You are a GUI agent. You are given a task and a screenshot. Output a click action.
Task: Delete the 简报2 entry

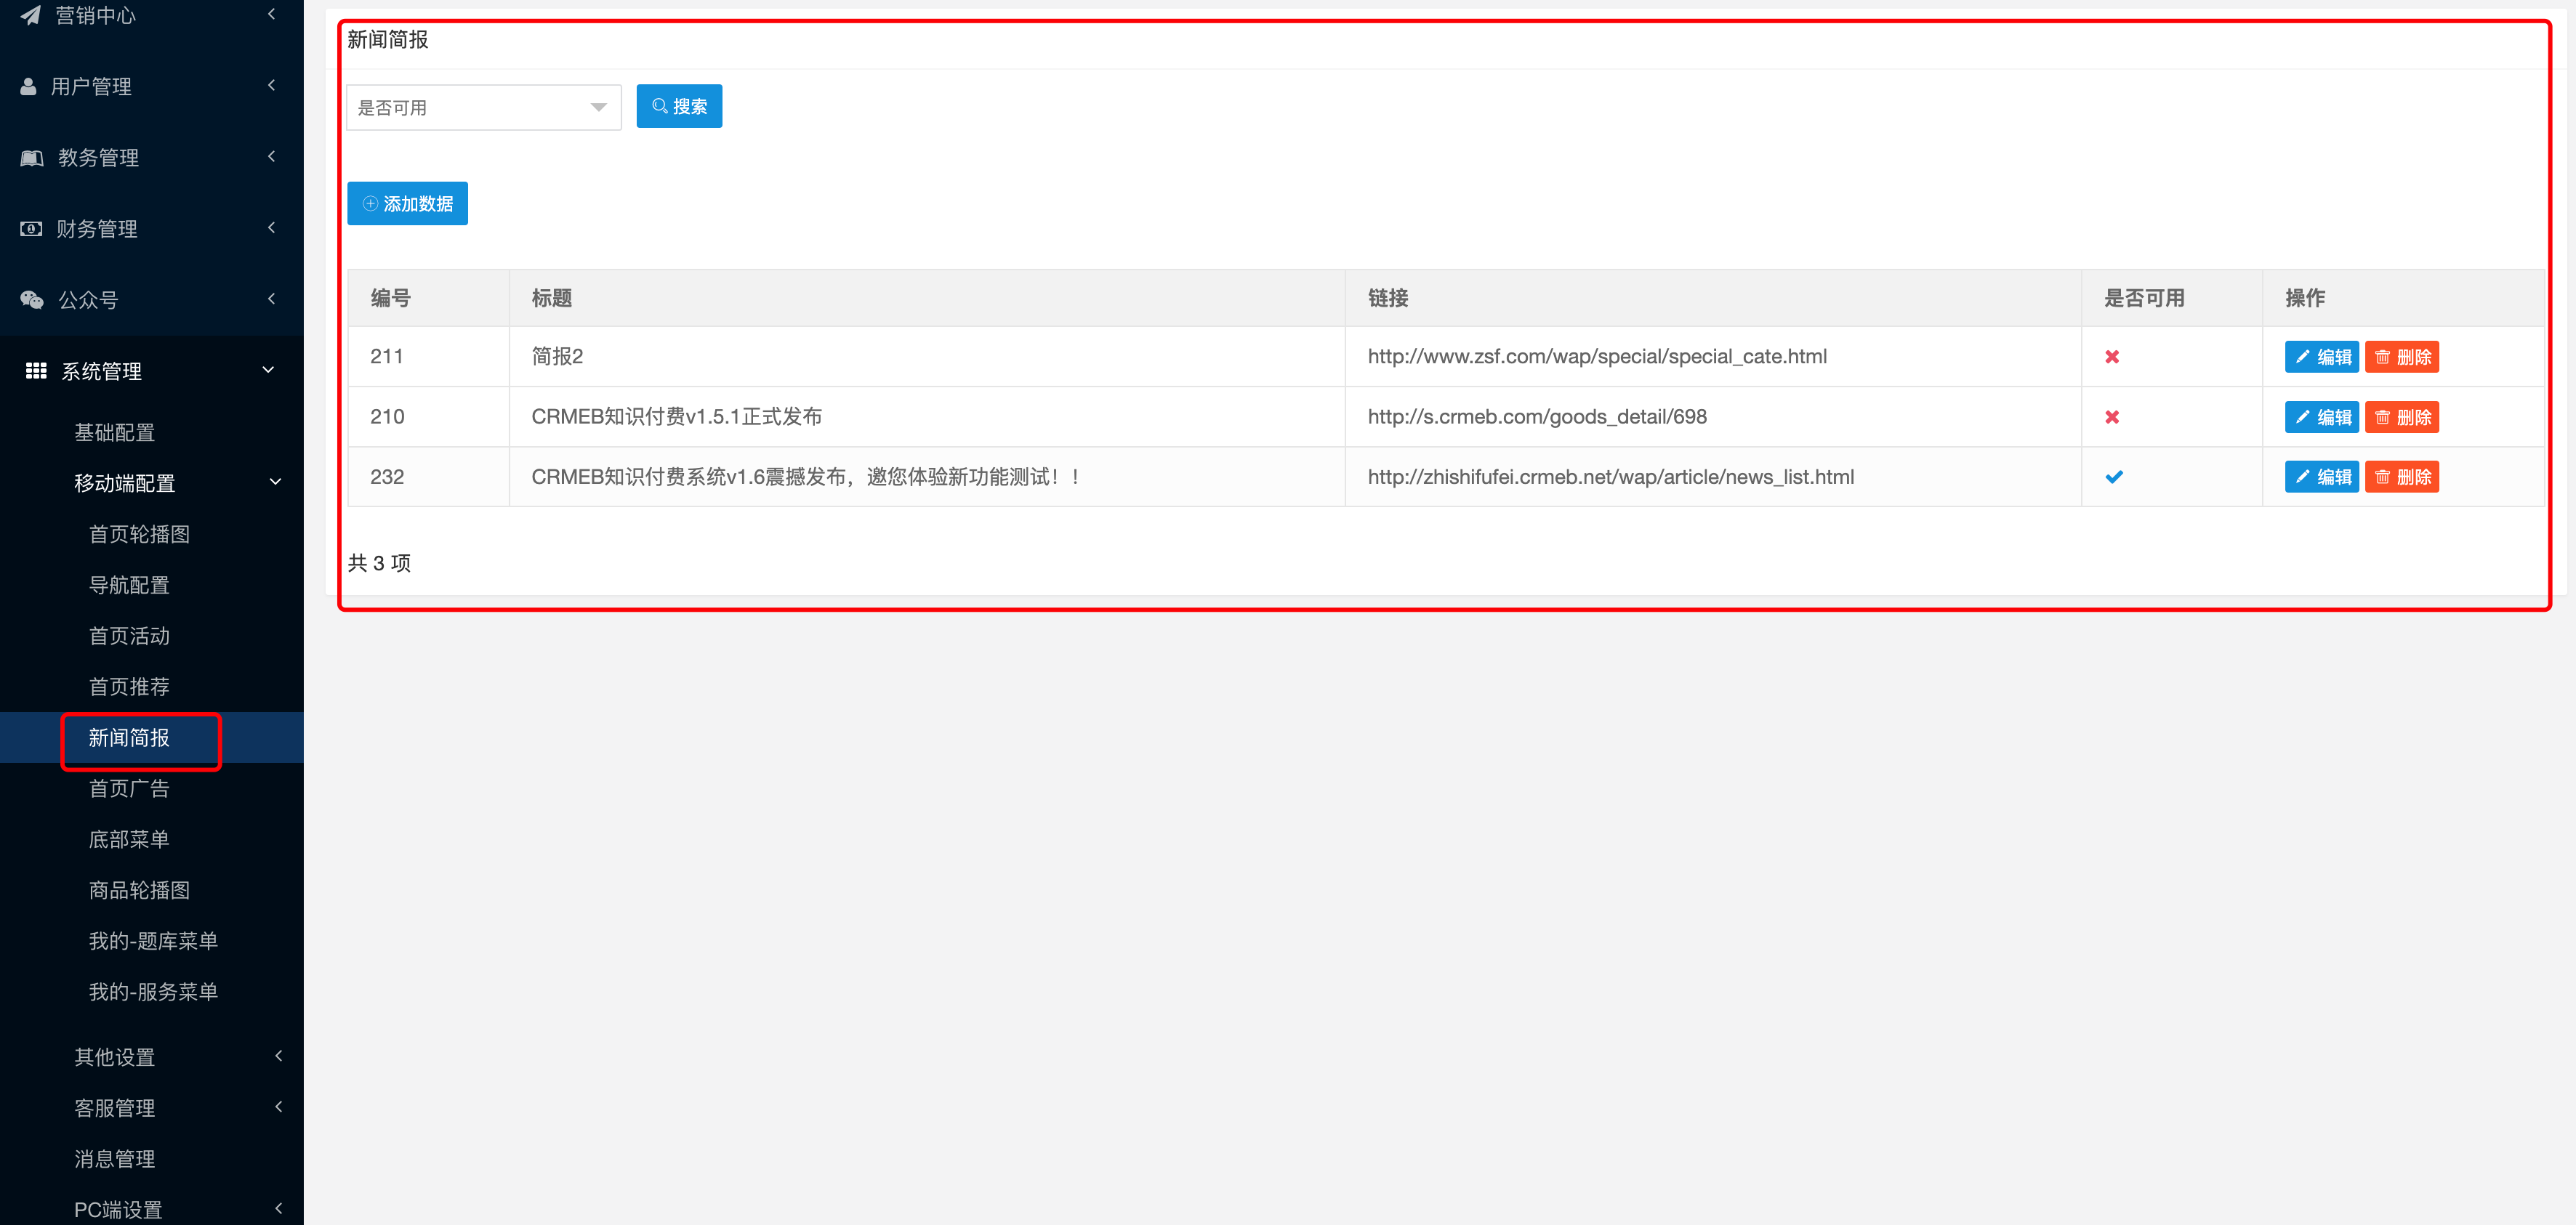point(2402,357)
